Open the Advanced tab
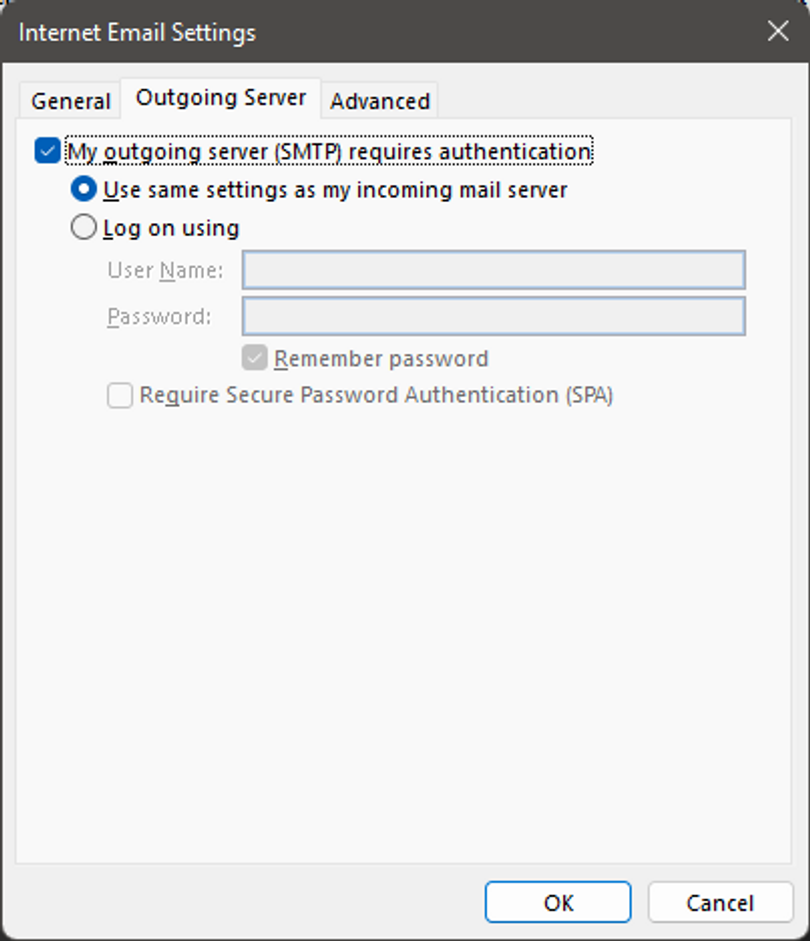 (x=380, y=101)
